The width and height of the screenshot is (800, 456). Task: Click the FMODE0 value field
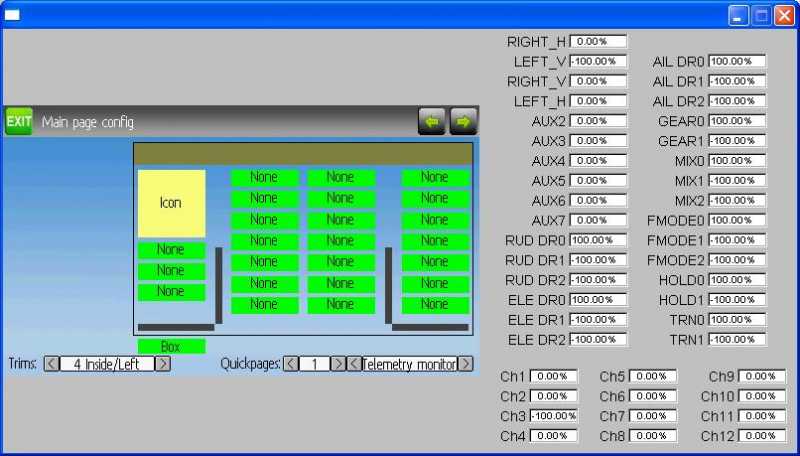[737, 220]
